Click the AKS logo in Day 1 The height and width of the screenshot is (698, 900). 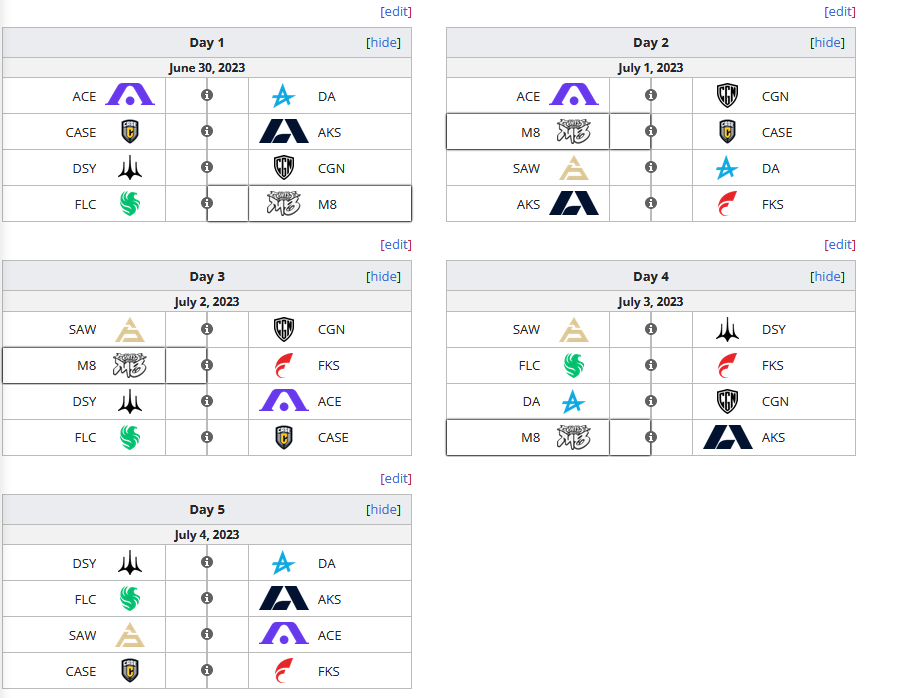tap(284, 132)
